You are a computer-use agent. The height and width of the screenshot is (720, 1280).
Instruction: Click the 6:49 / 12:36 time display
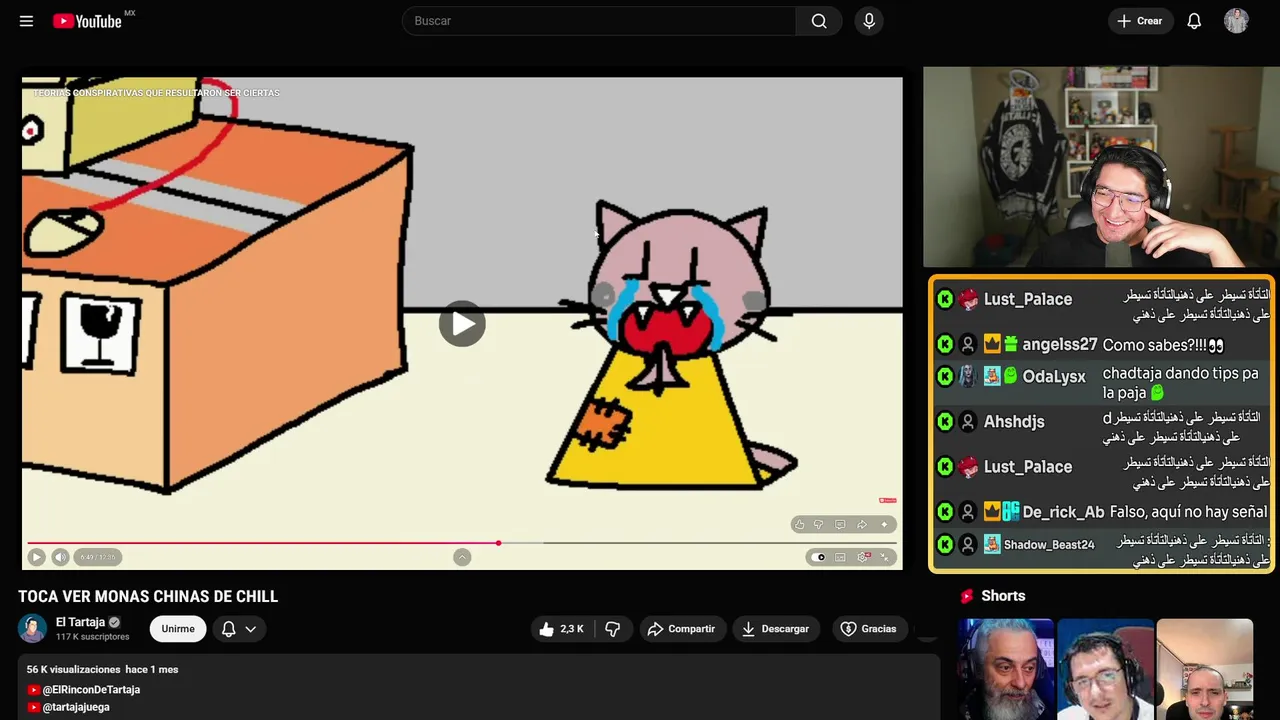click(98, 557)
